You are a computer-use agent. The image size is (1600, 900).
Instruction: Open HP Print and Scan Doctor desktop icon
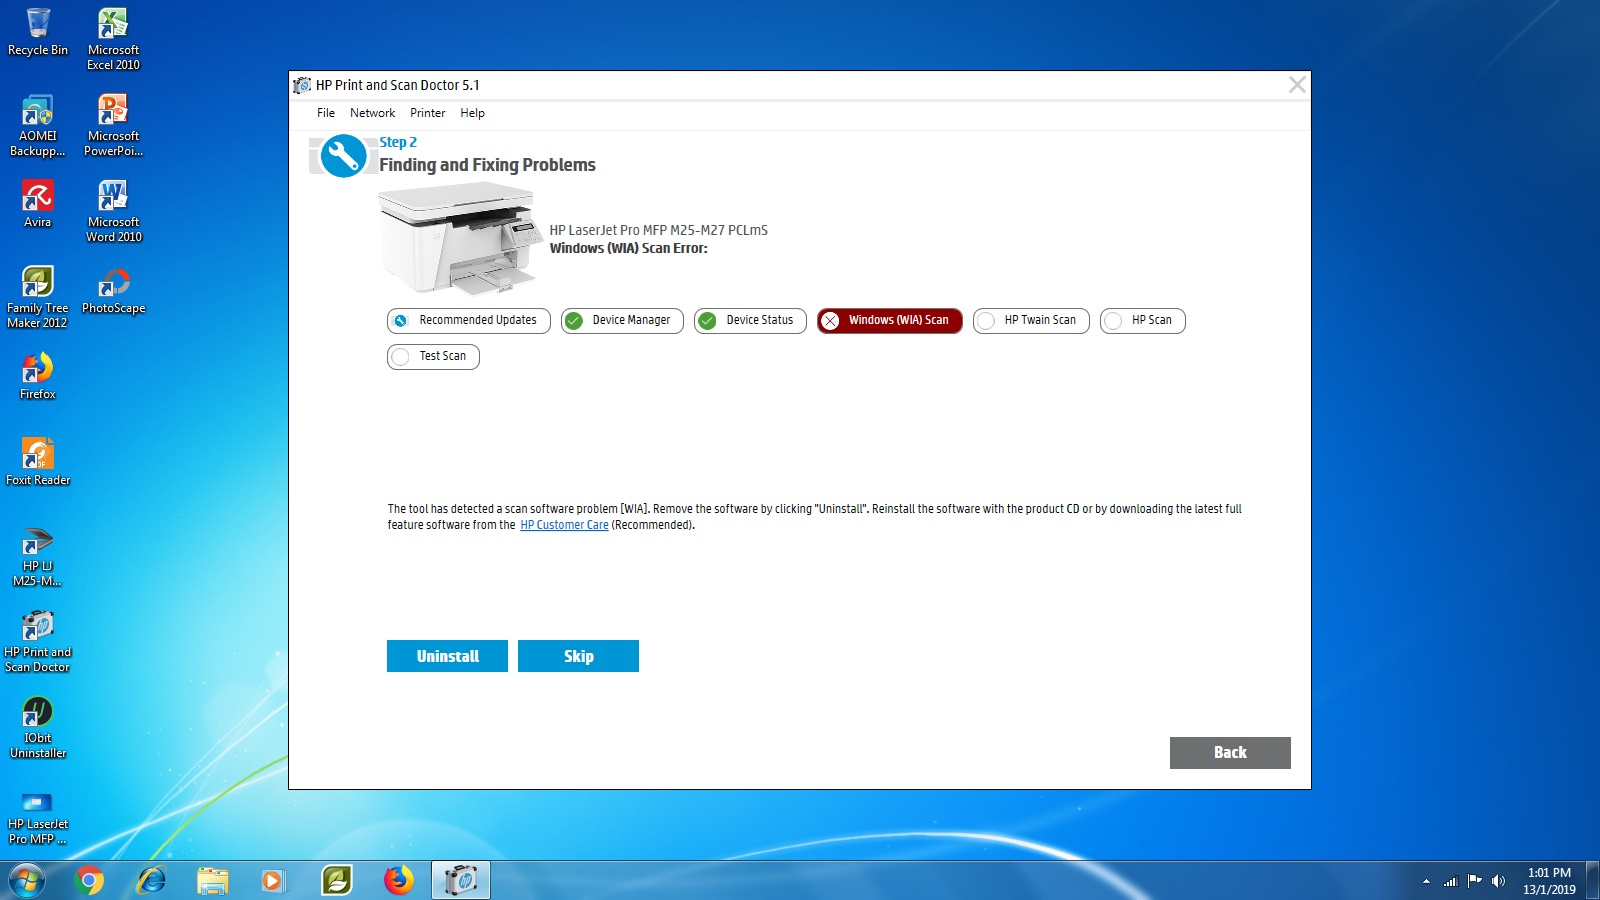point(38,641)
